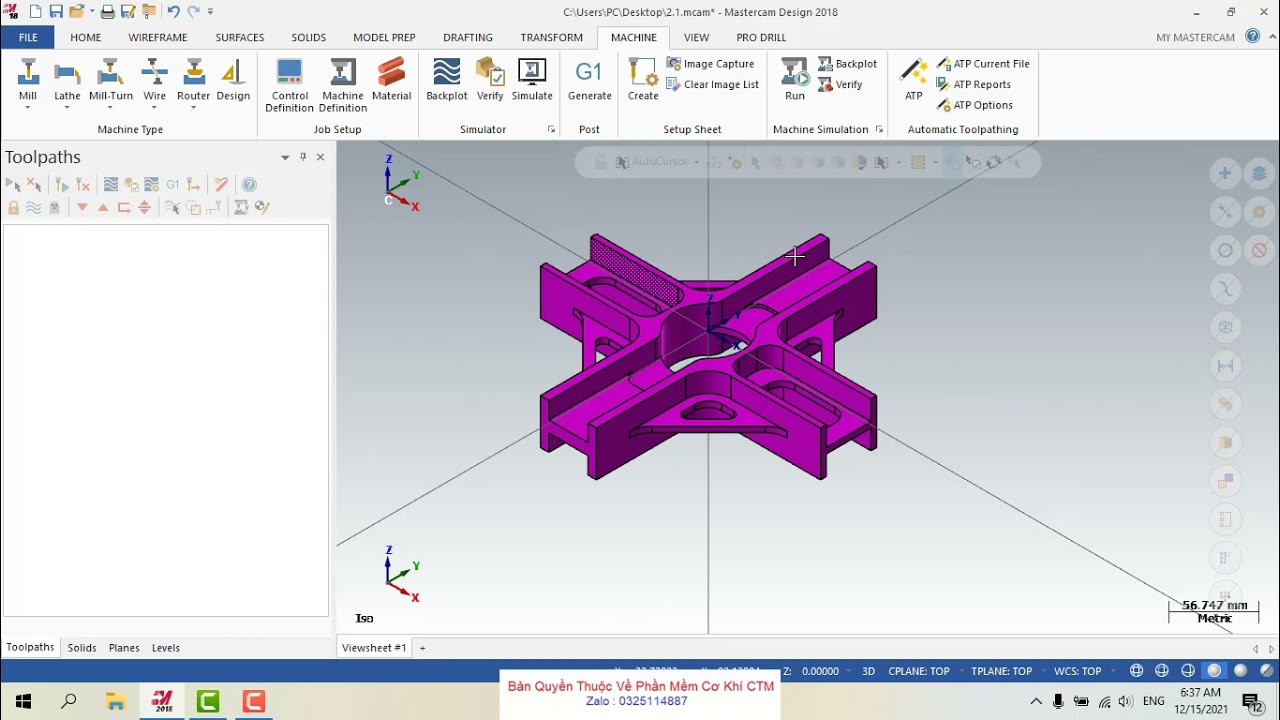
Task: Click Select all operations in Toolpaths panel
Action: click(x=13, y=185)
